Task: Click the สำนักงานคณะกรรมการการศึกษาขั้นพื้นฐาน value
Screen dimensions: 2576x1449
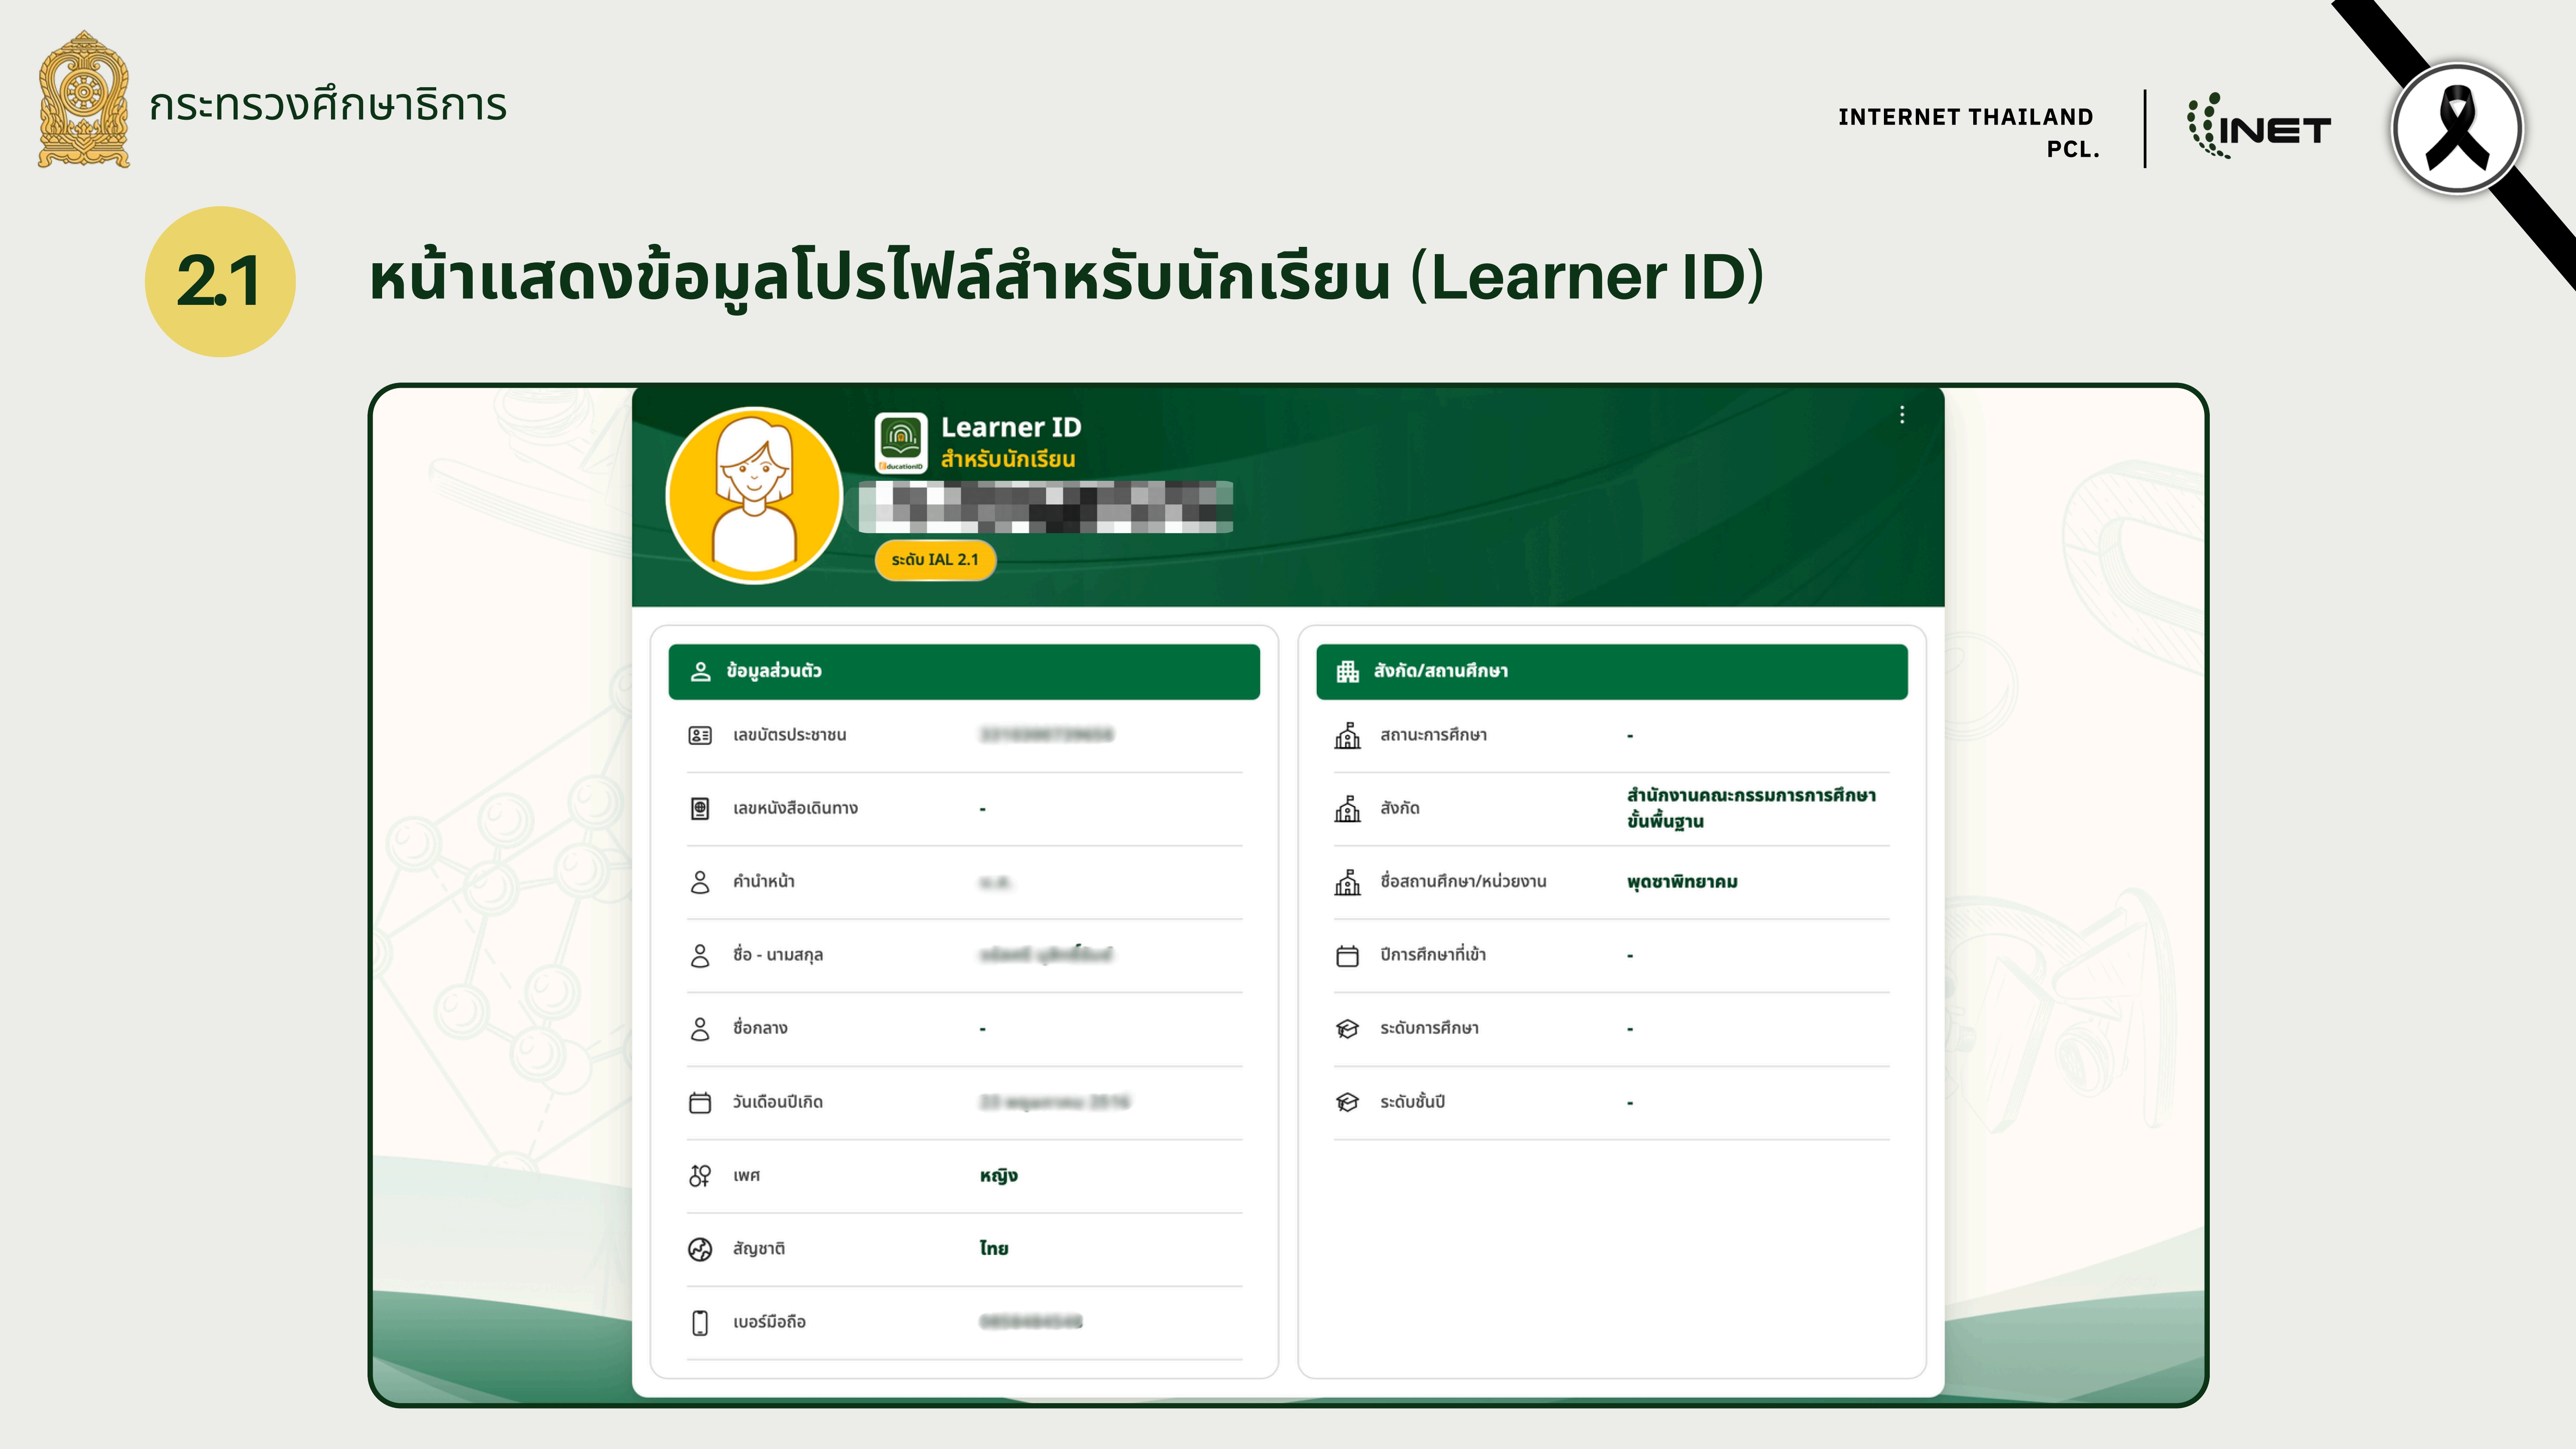Action: point(1751,808)
